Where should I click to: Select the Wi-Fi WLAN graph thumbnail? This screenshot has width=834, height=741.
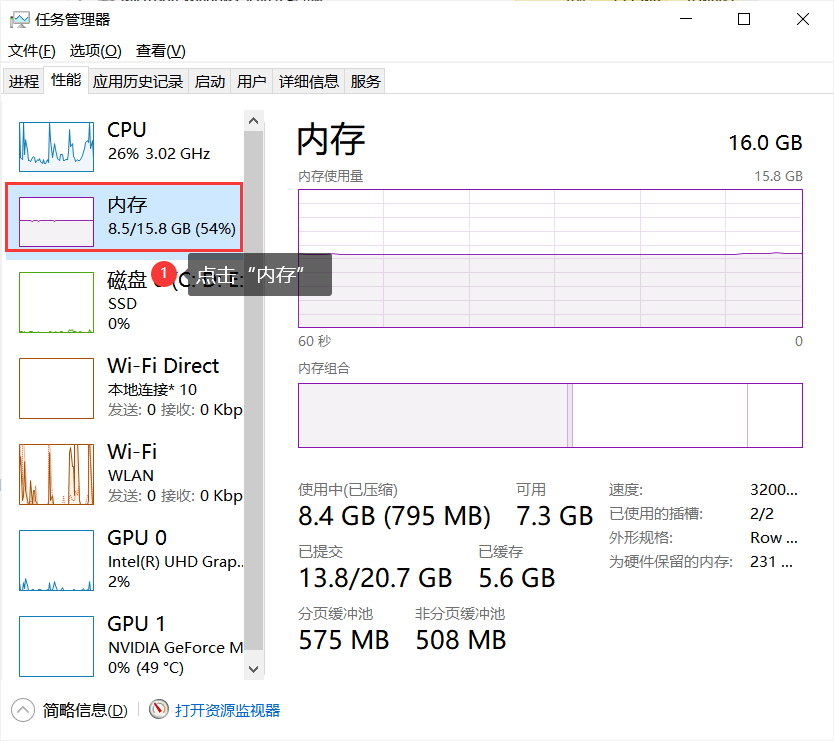click(x=56, y=474)
